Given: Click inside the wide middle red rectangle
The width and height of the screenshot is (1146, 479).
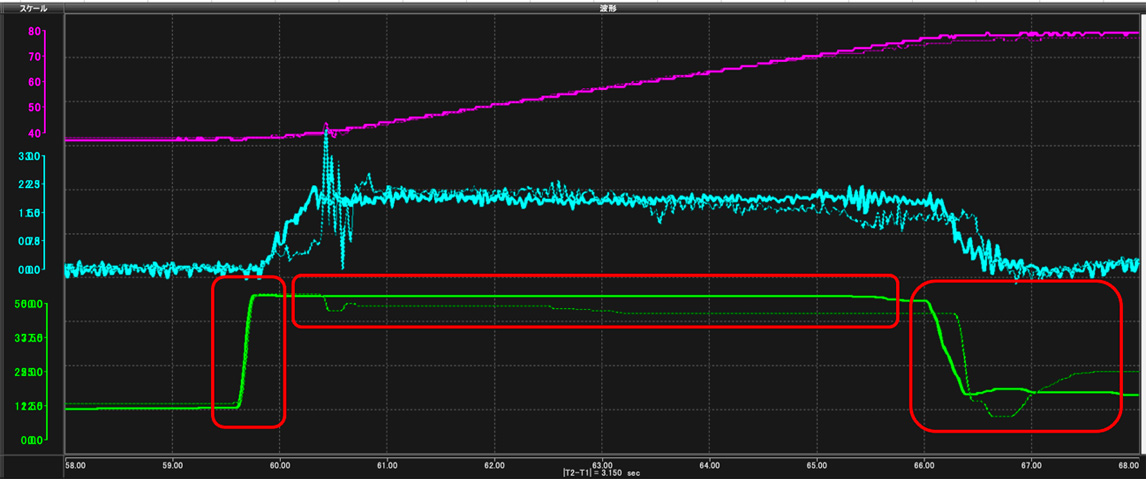Looking at the screenshot, I should [595, 300].
